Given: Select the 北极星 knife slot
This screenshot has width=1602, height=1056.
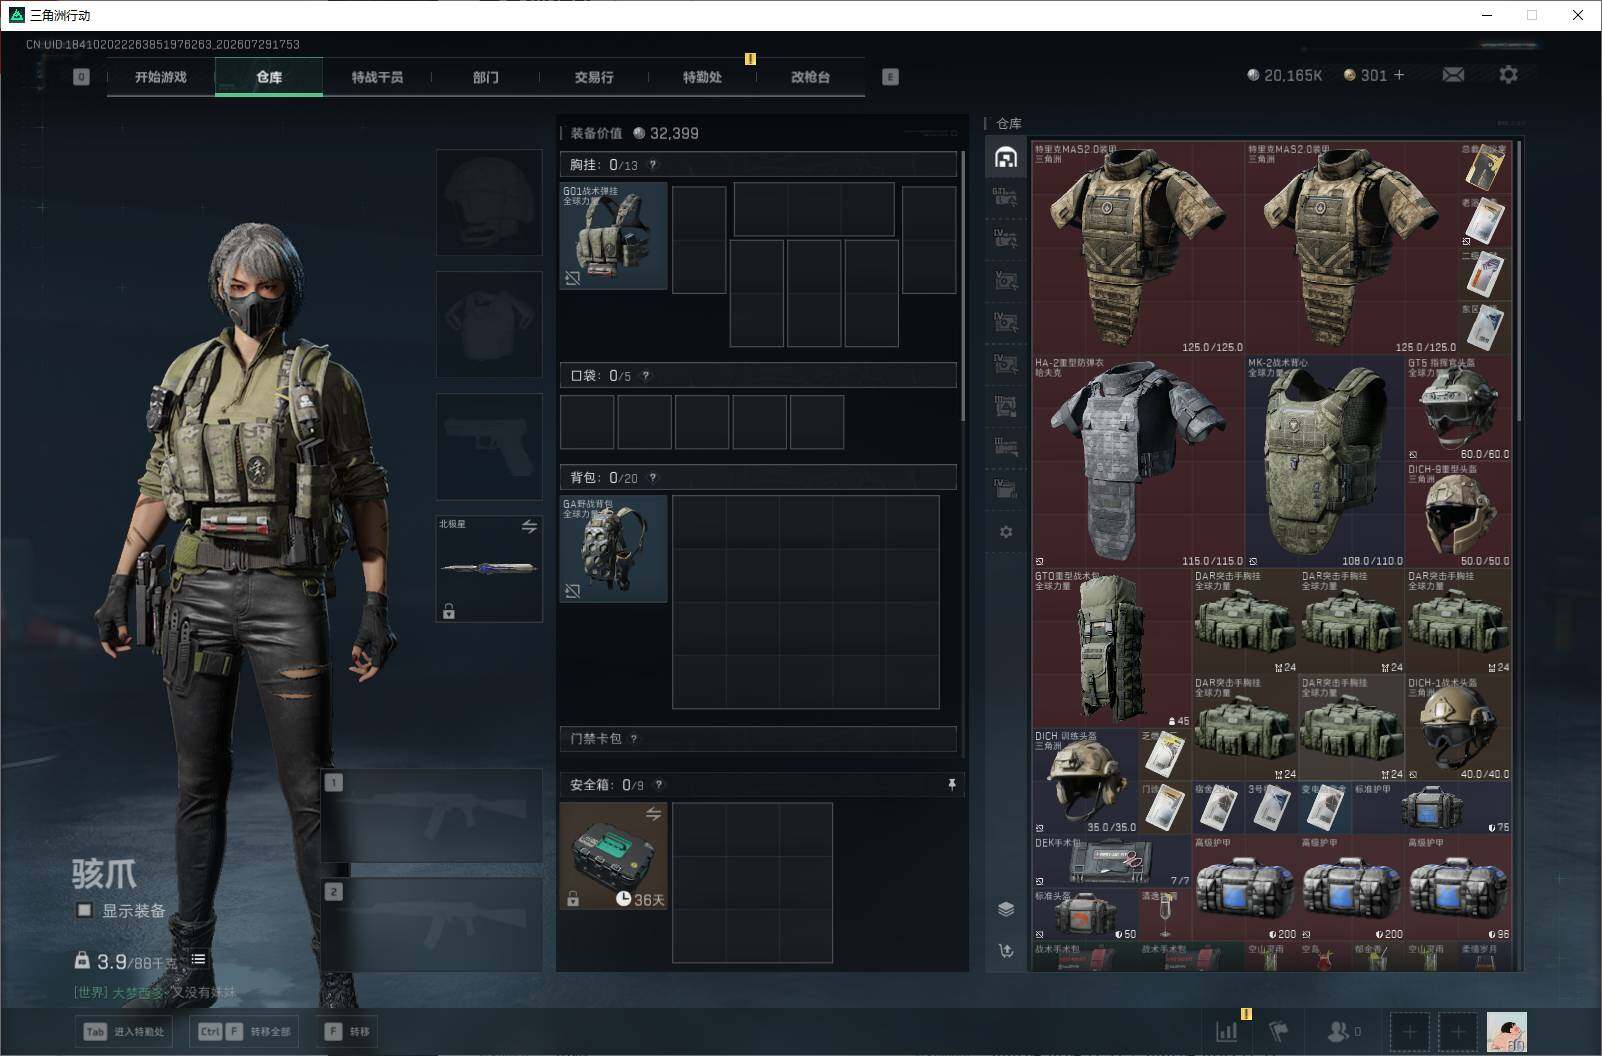Looking at the screenshot, I should (489, 568).
